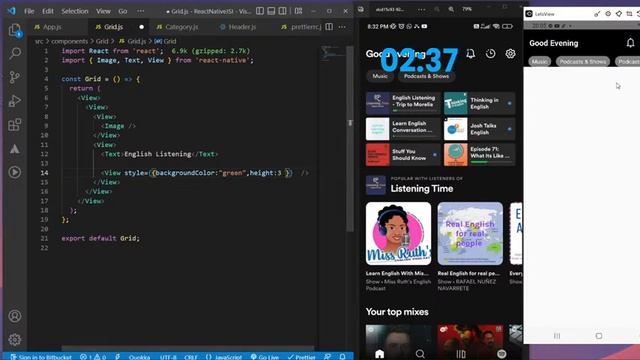
Task: Click the recently played clock icon in Spotify
Action: point(491,53)
